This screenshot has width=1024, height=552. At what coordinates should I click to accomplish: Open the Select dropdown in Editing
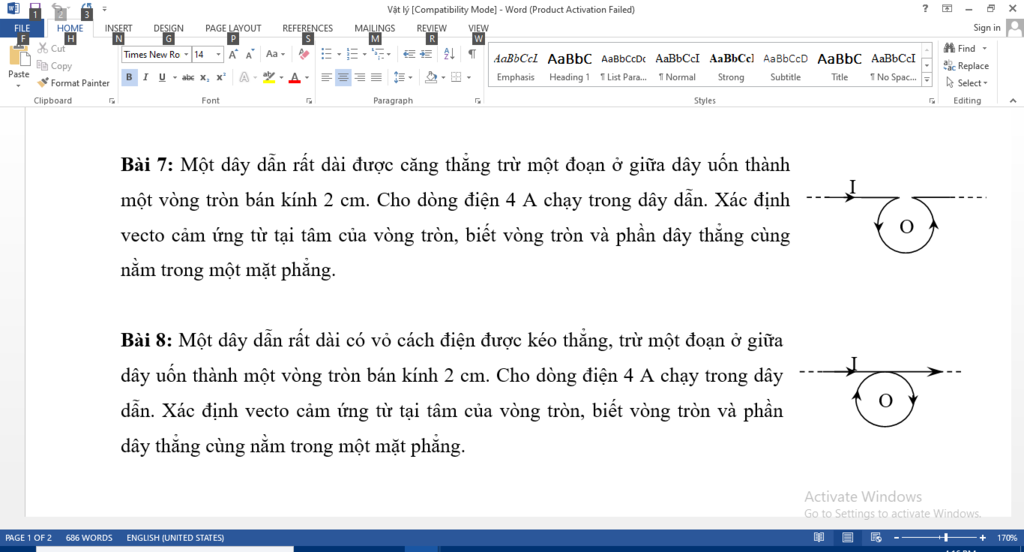(967, 83)
